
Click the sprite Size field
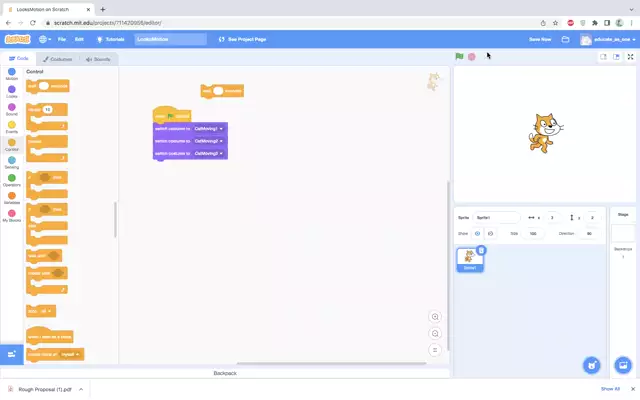click(533, 233)
